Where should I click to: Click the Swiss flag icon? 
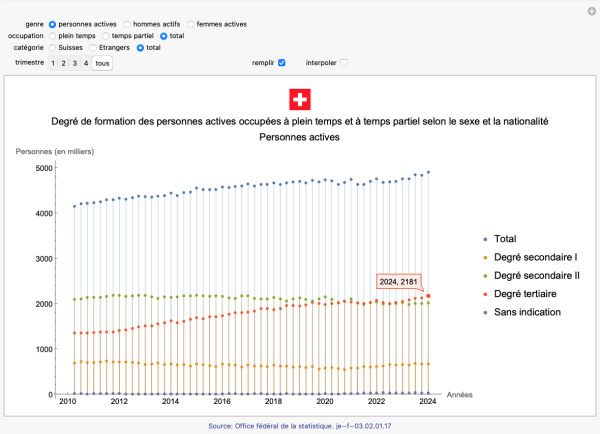[x=300, y=99]
